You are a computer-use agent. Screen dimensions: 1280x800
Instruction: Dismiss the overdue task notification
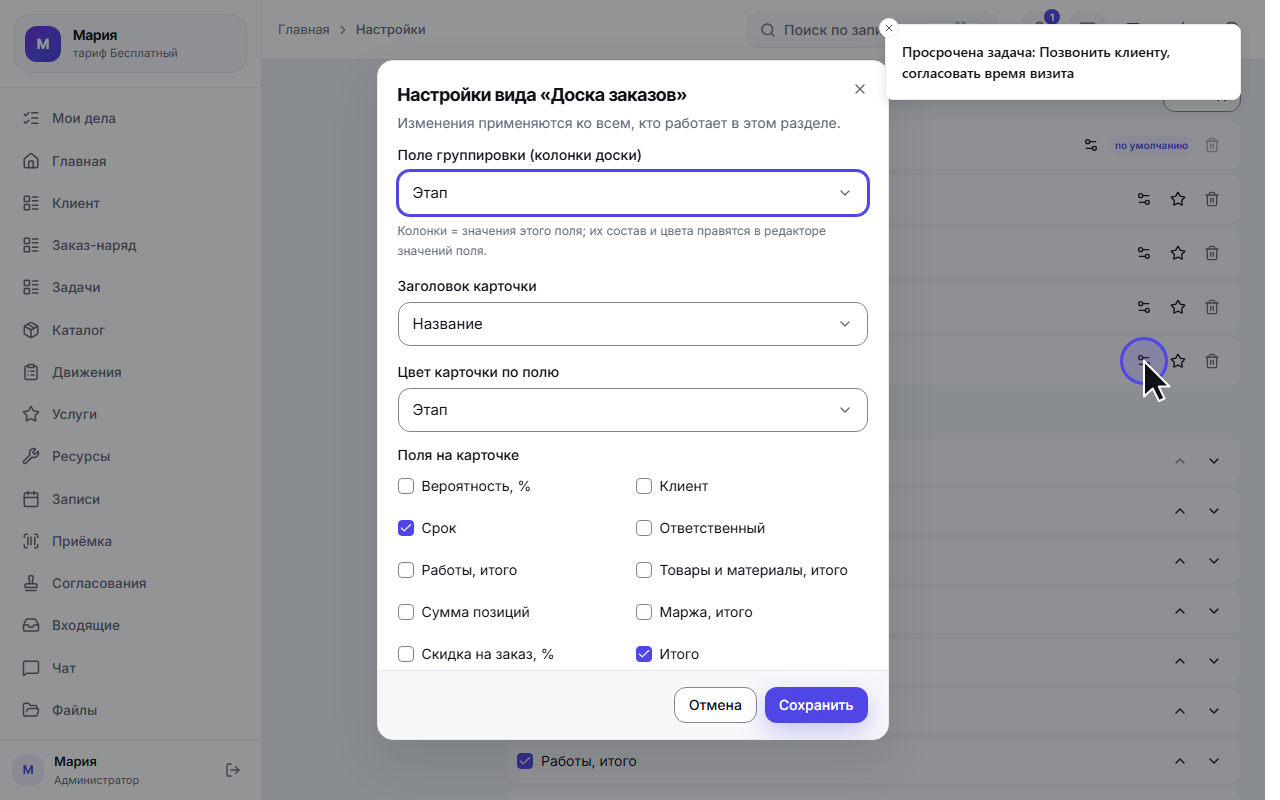889,28
